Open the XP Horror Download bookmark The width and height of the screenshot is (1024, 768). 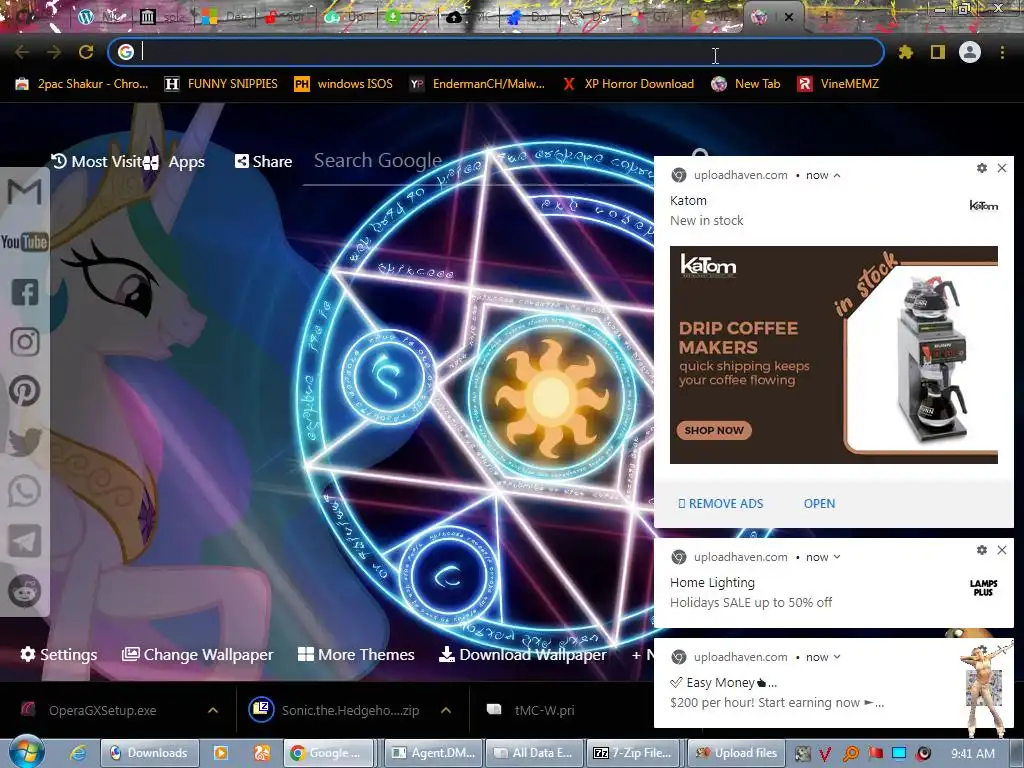pos(628,84)
